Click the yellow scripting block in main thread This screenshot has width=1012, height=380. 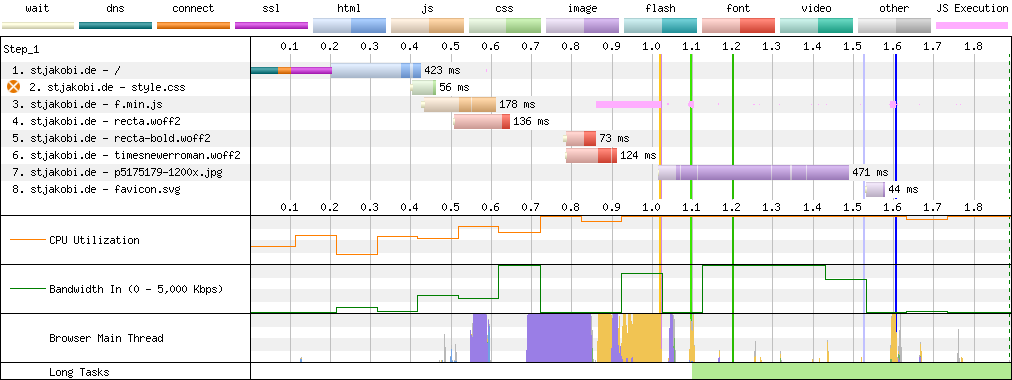(642, 338)
